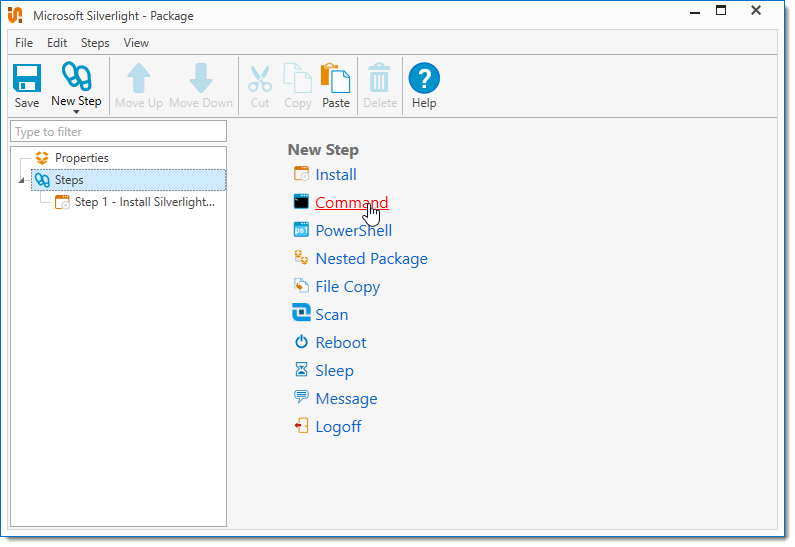795x547 pixels.
Task: Open the File menu
Action: click(x=24, y=43)
